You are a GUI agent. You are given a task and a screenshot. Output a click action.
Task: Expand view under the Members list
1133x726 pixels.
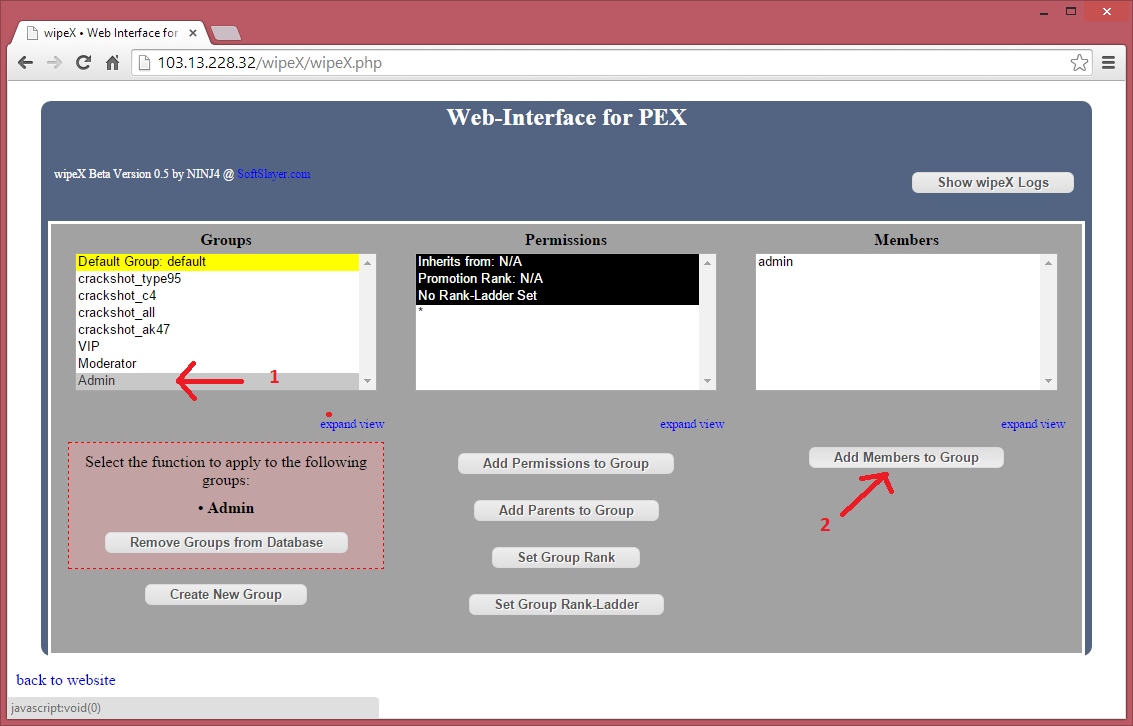tap(1033, 424)
